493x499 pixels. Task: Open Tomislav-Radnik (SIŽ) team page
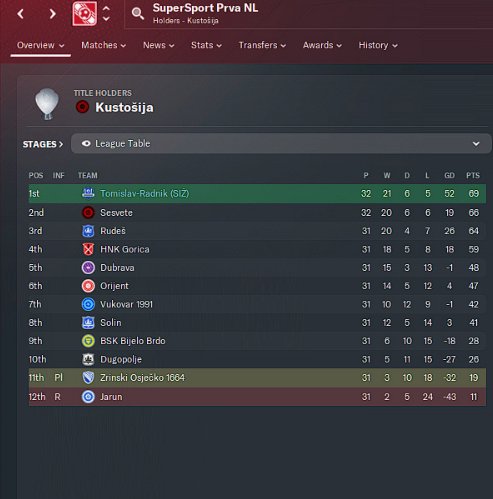point(145,194)
